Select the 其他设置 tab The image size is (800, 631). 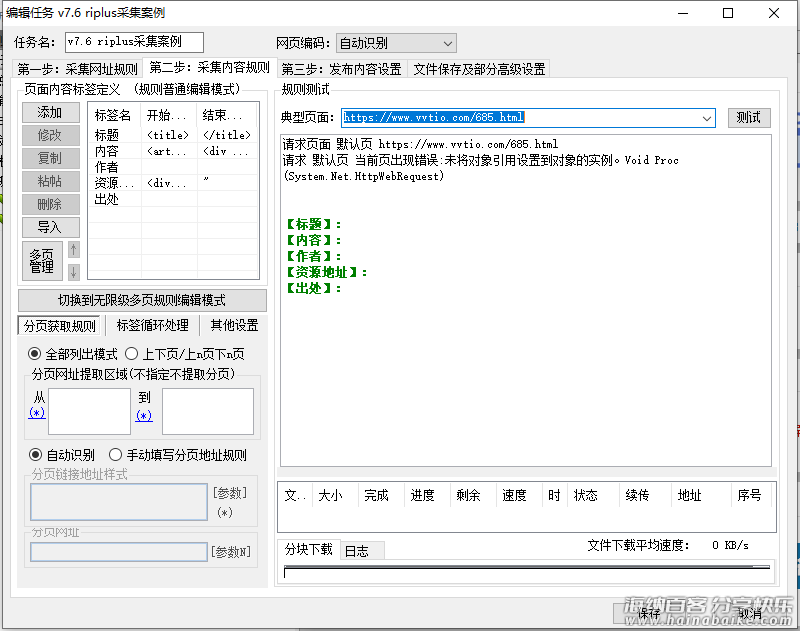point(234,325)
